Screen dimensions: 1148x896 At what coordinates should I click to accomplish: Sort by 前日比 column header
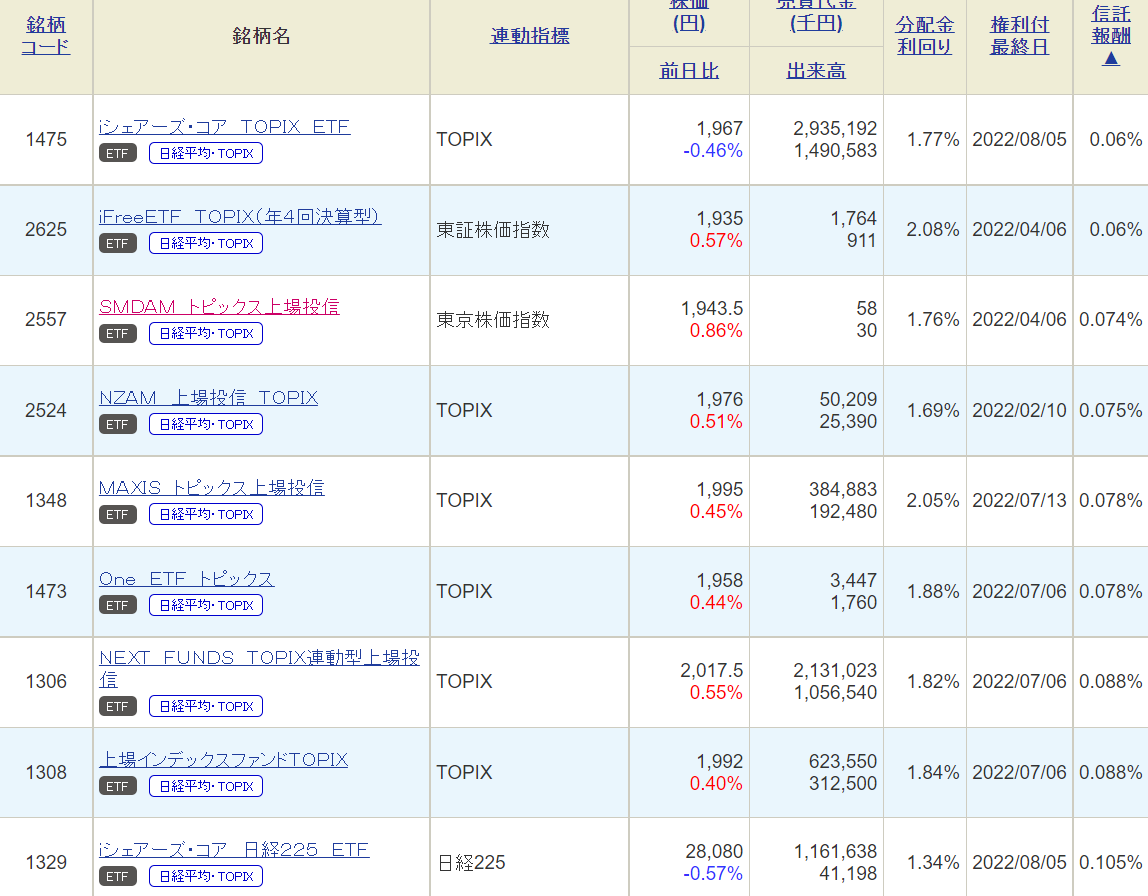coord(689,71)
